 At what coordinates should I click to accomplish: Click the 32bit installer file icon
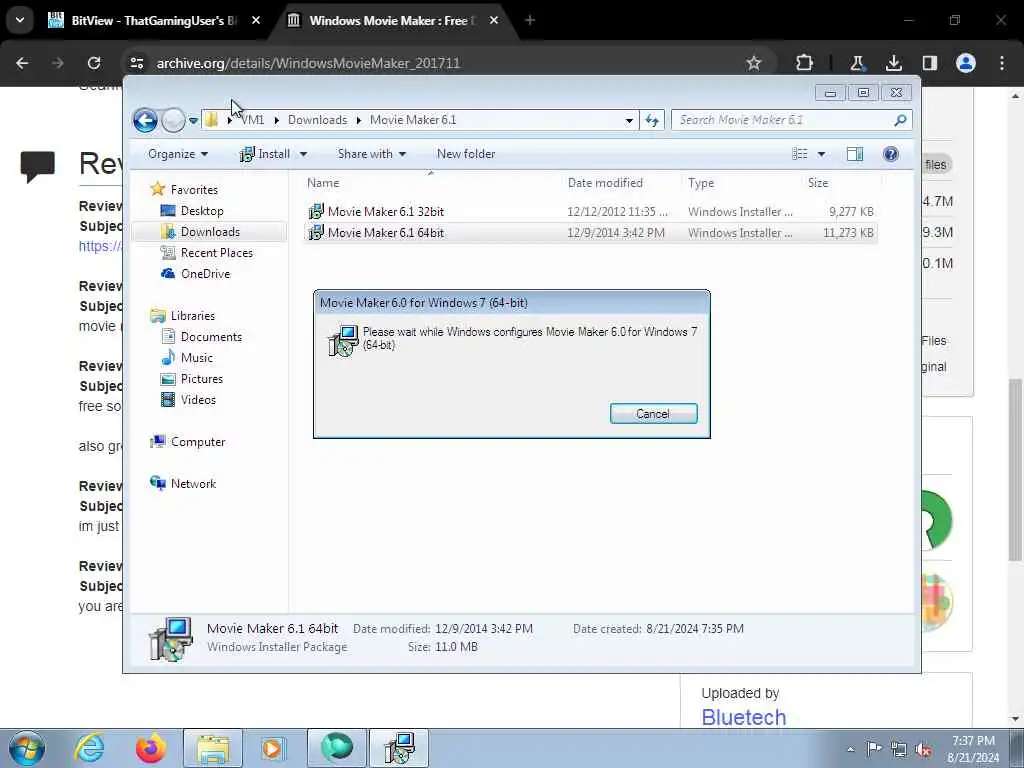(316, 212)
